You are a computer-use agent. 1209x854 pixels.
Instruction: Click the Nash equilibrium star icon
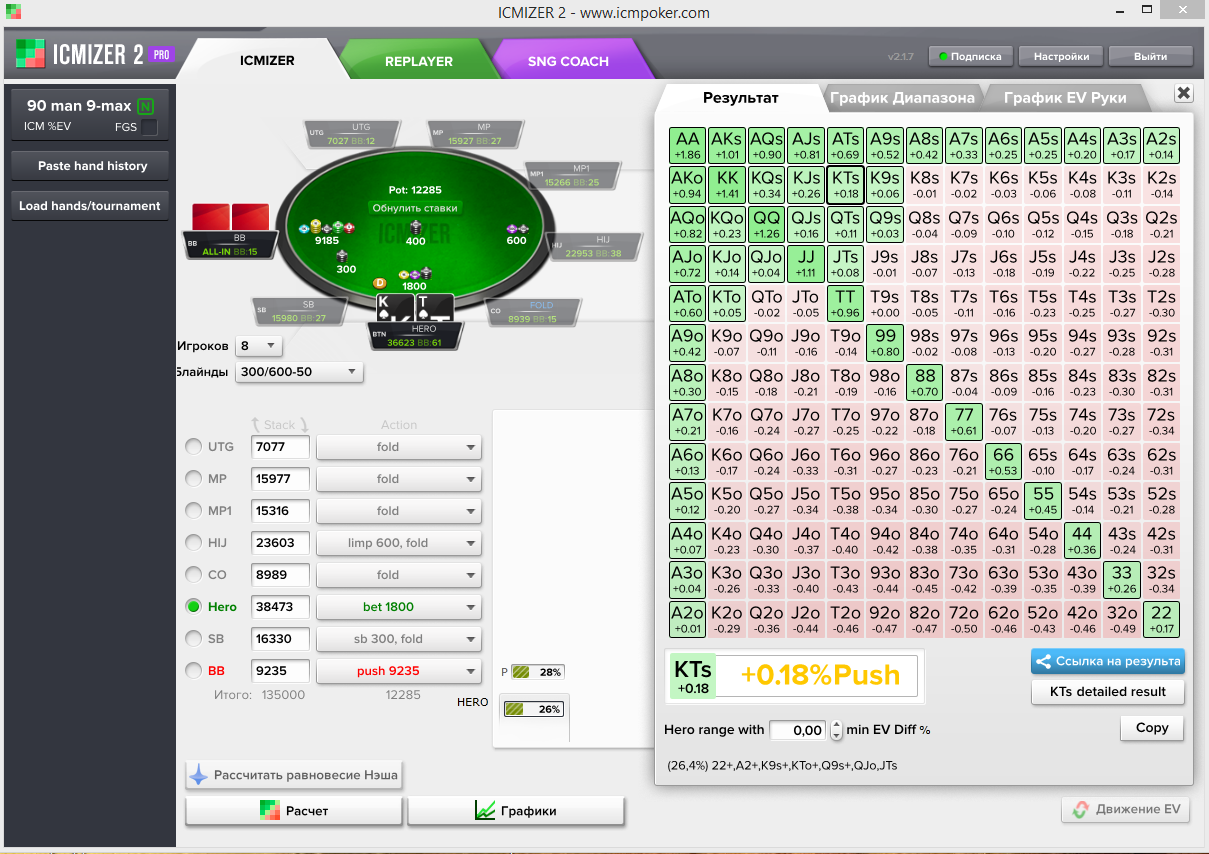(199, 775)
